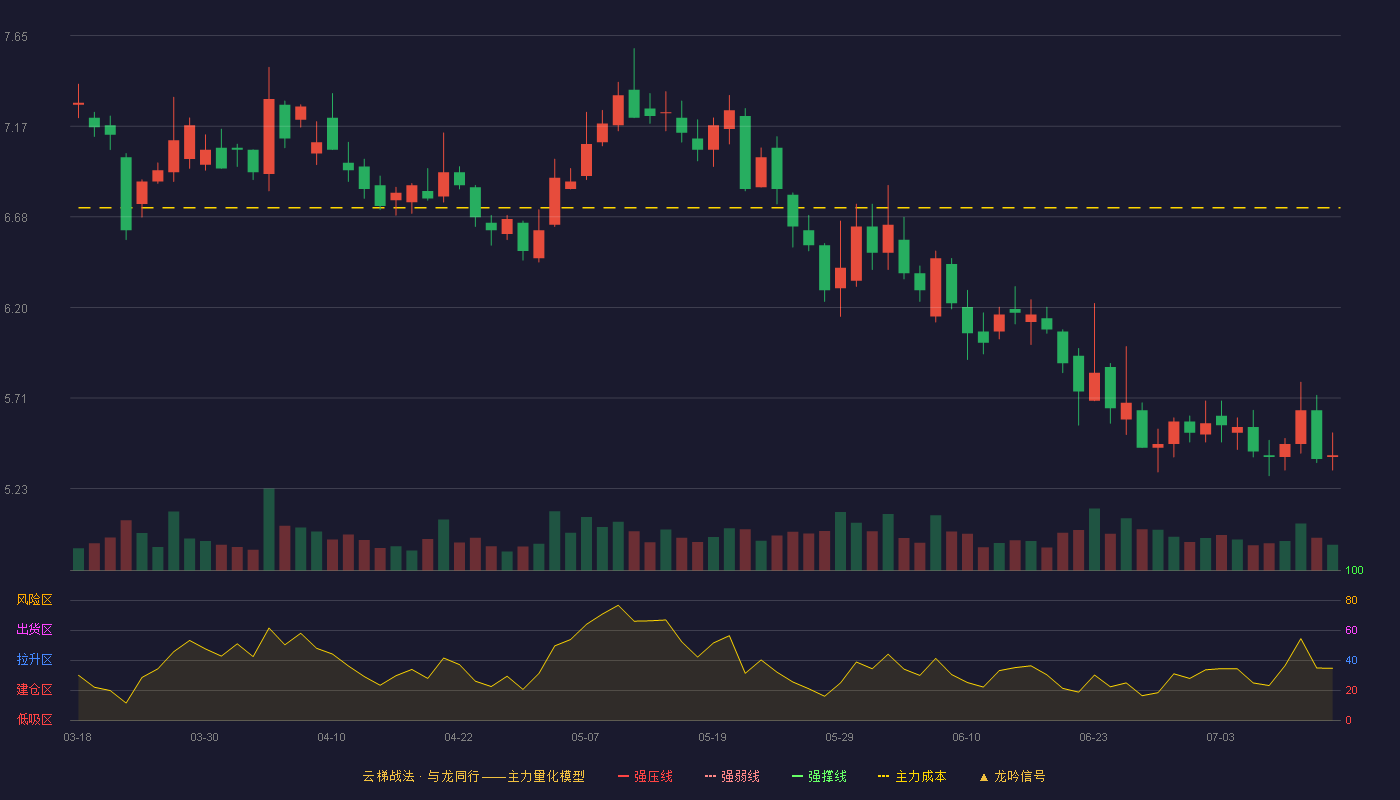
Task: Click the pink dashed icon beside 强弱线
Action: pos(710,777)
